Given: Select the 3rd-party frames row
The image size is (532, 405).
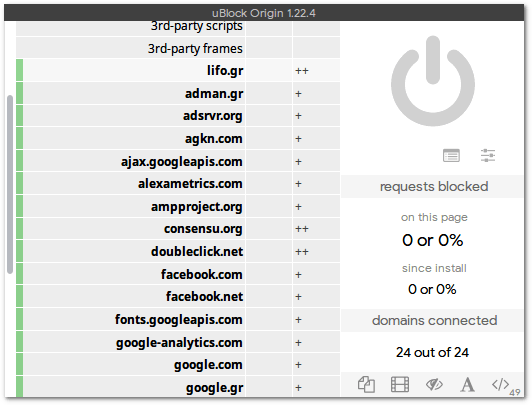Looking at the screenshot, I should 131,48.
